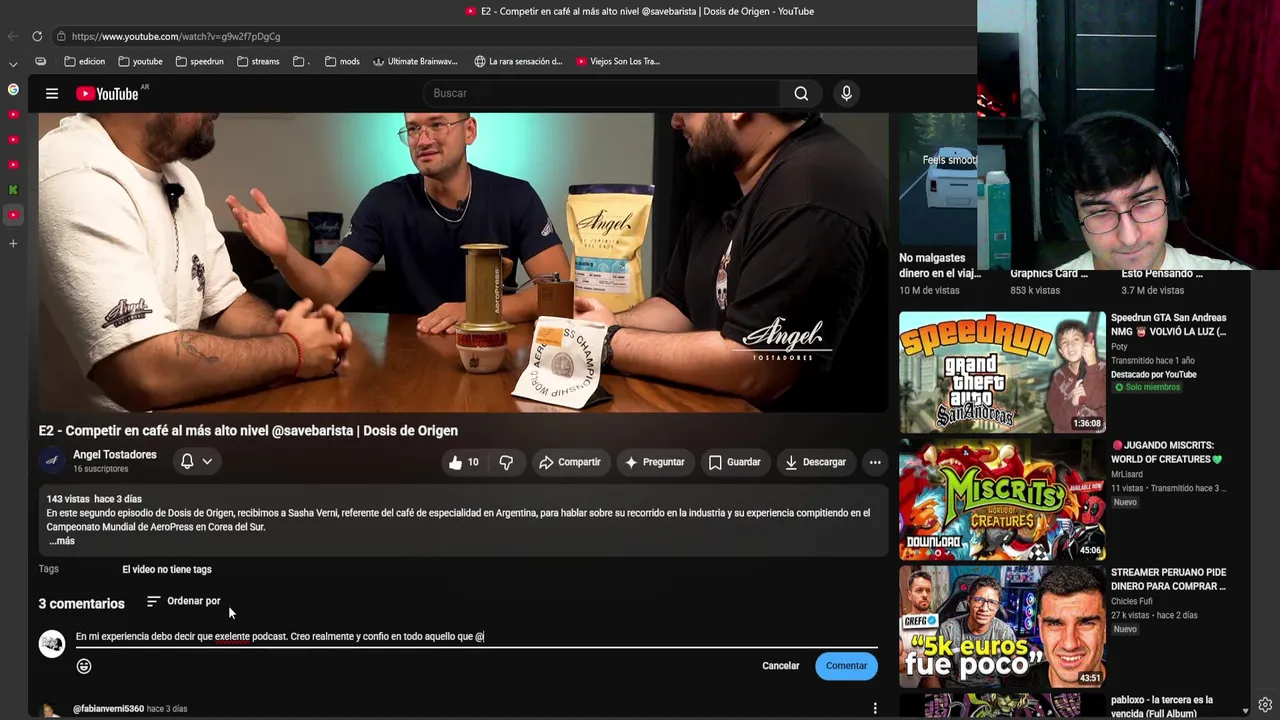The width and height of the screenshot is (1280, 720).
Task: Open pabloxo la tercera es la vencida video
Action: 1161,707
